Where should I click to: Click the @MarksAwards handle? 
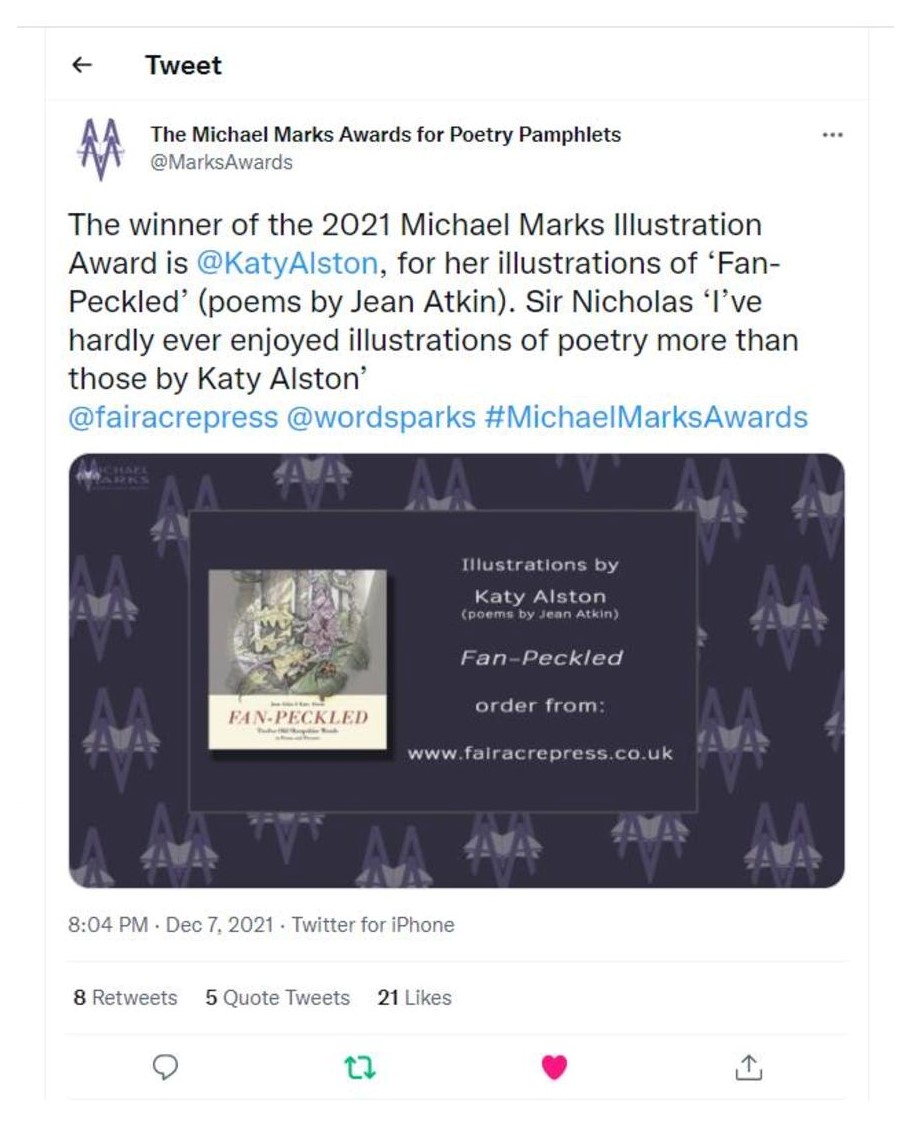(x=221, y=162)
